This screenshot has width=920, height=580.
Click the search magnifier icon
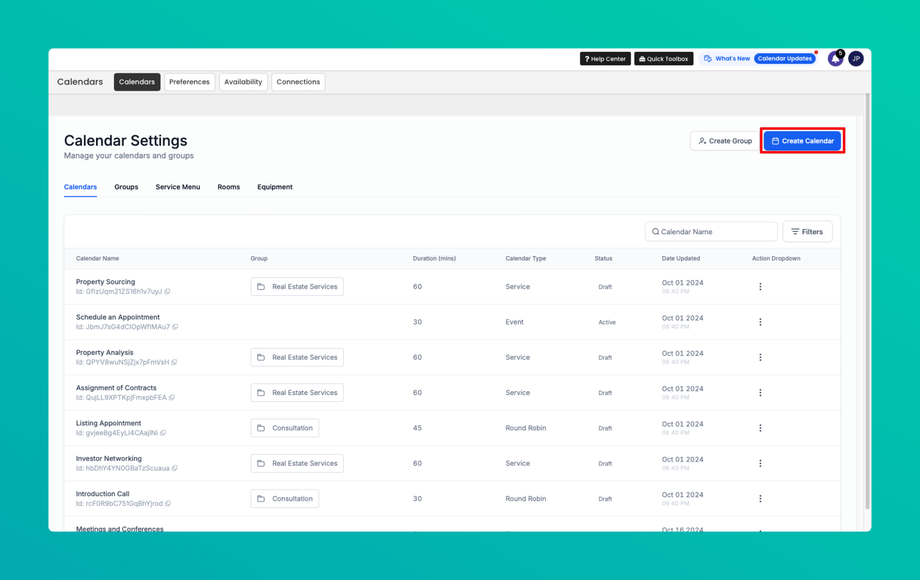pyautogui.click(x=655, y=232)
